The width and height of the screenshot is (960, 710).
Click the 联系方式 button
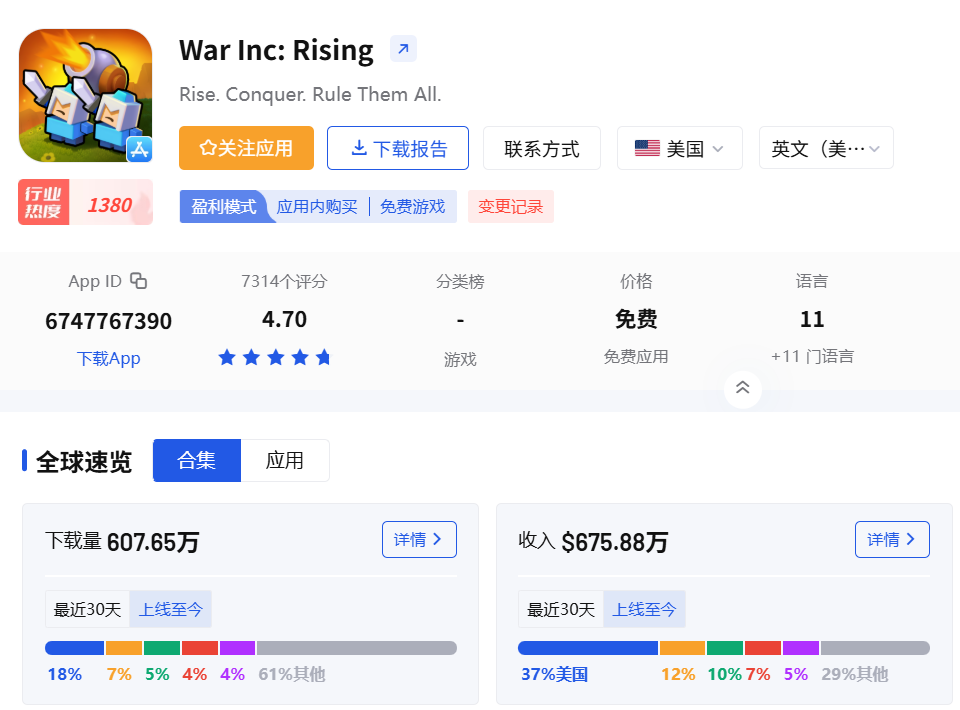pos(541,147)
